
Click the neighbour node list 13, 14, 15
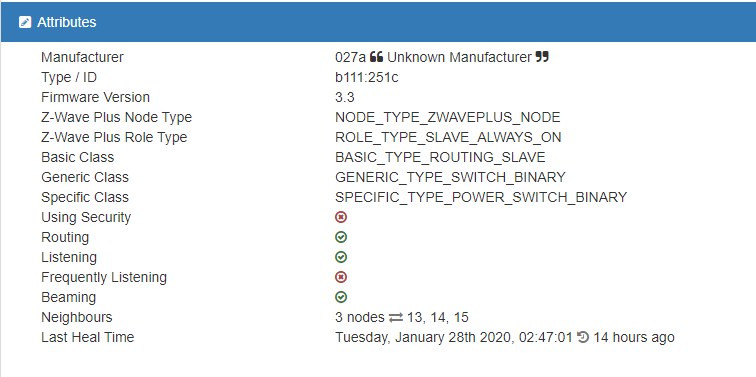[x=438, y=318]
